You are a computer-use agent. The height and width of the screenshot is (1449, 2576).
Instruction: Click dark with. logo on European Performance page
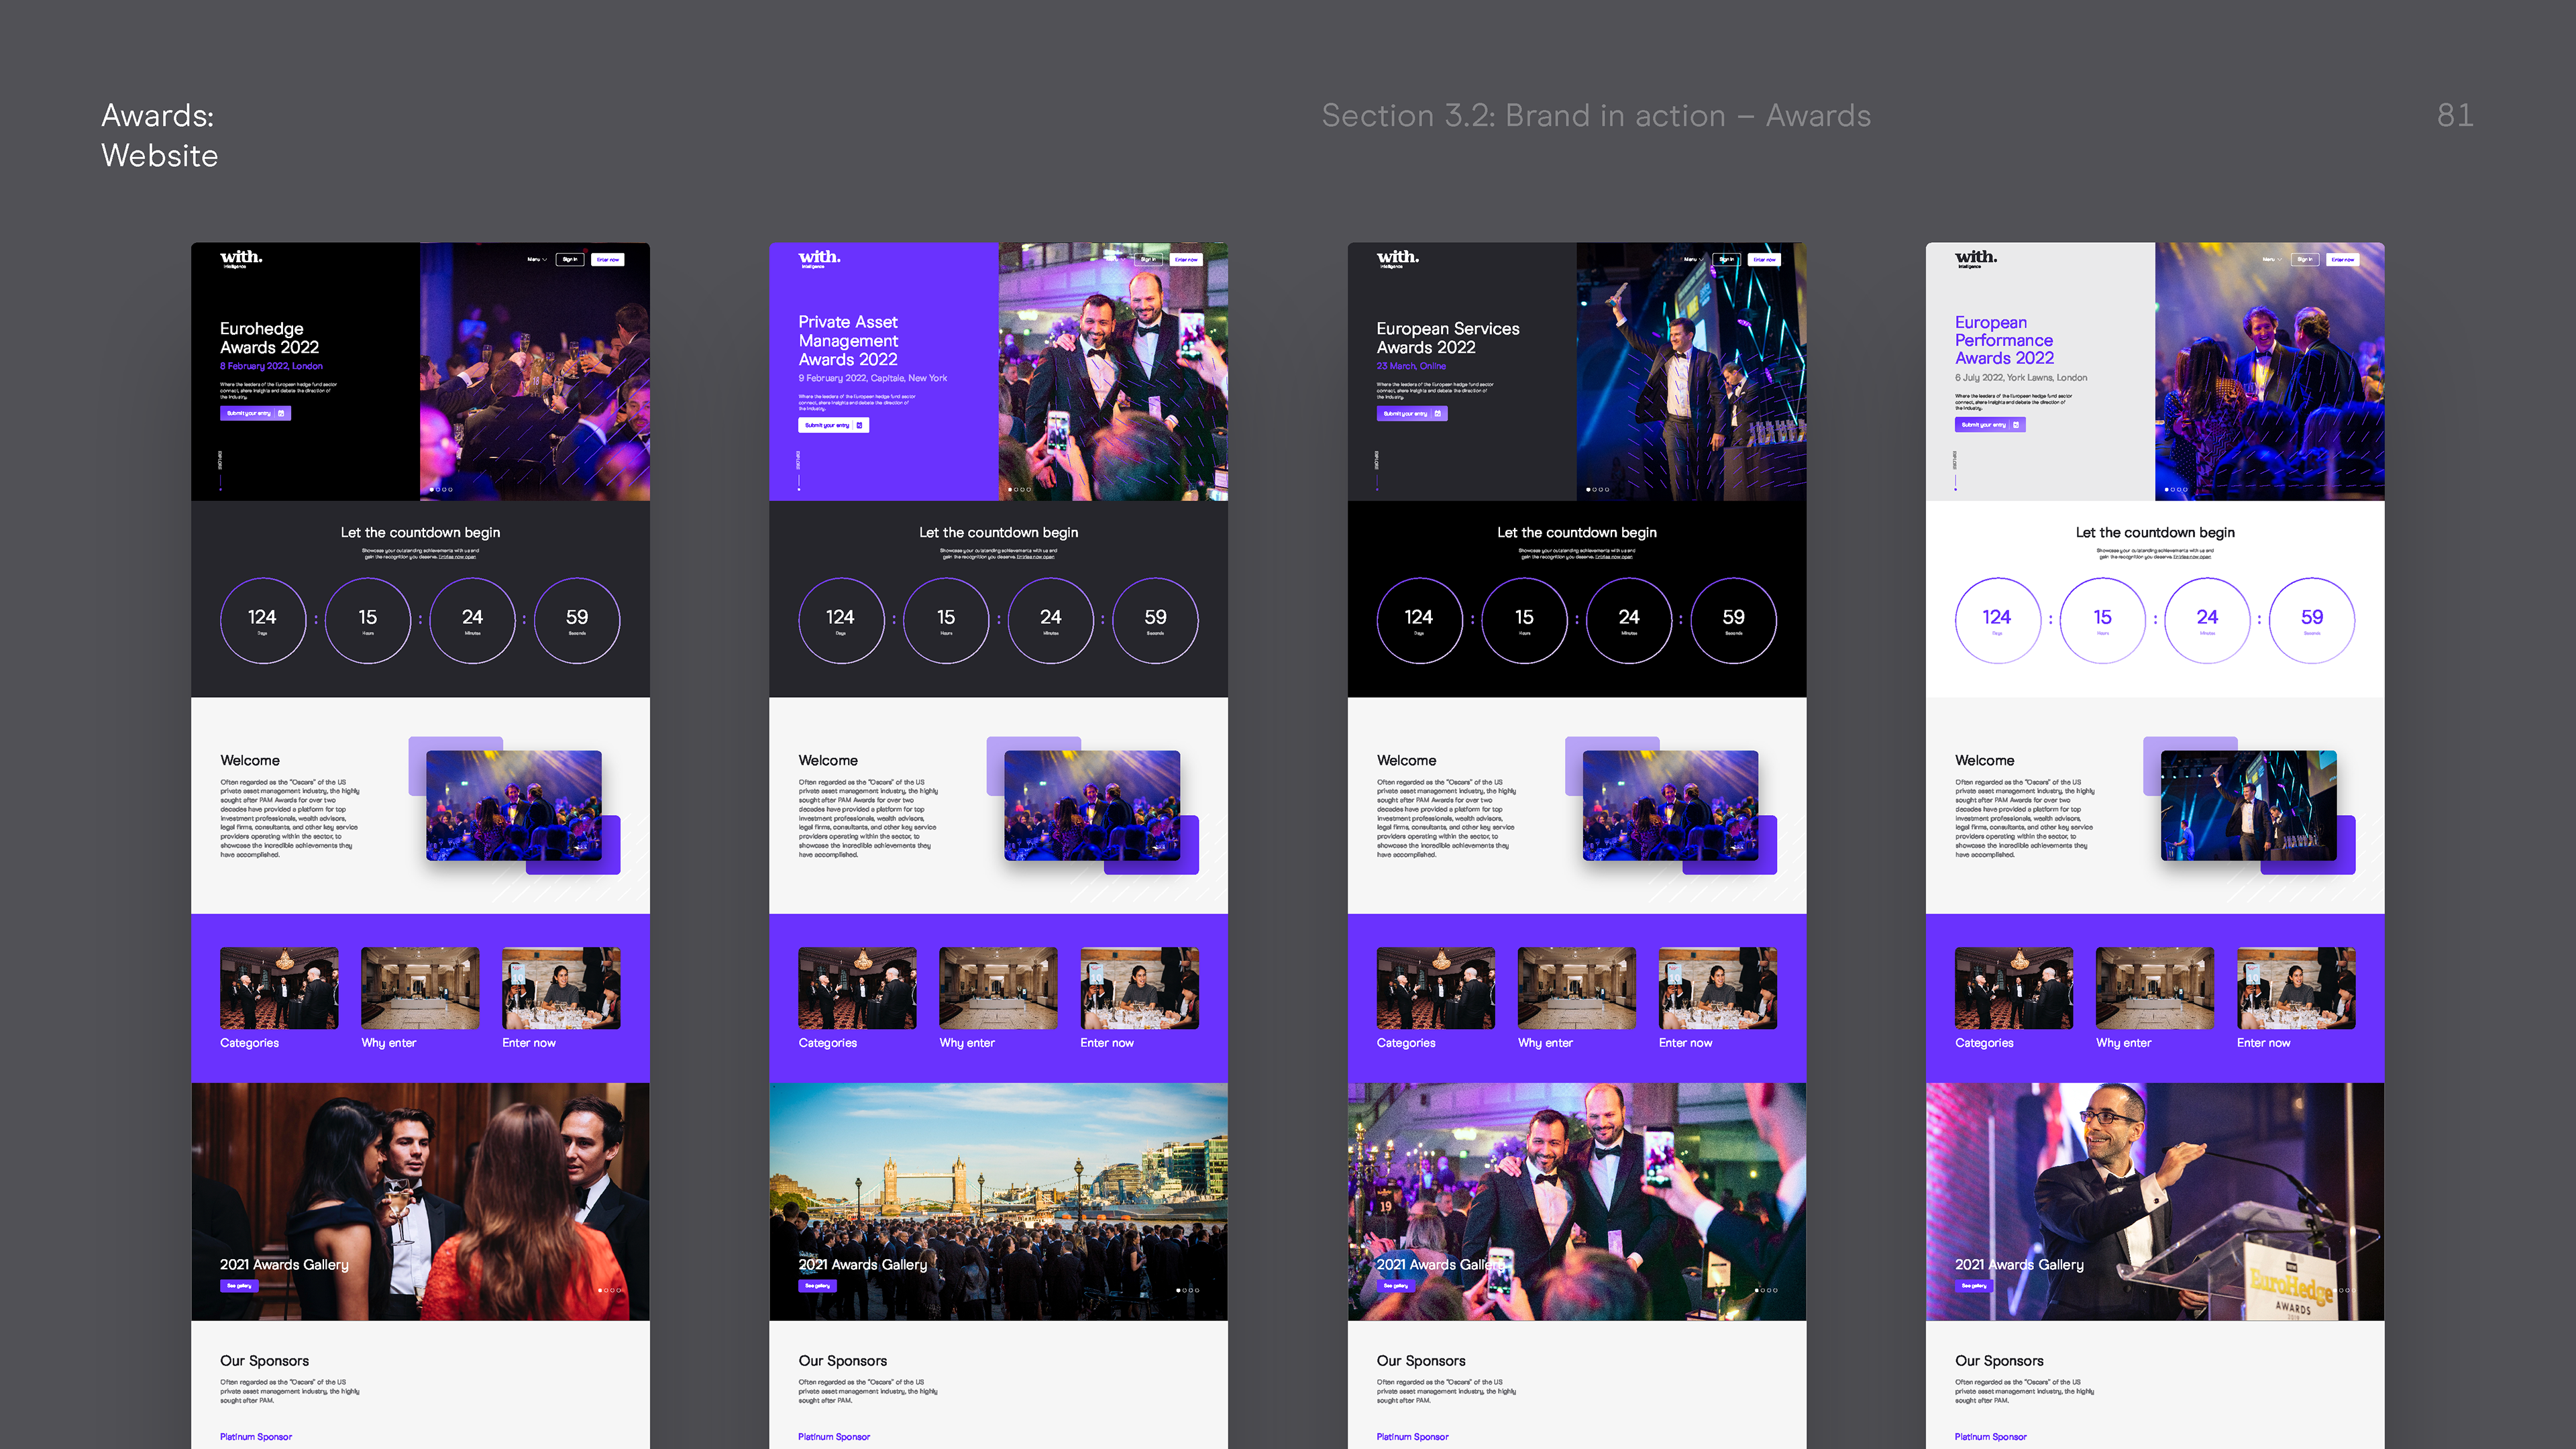pos(1975,258)
